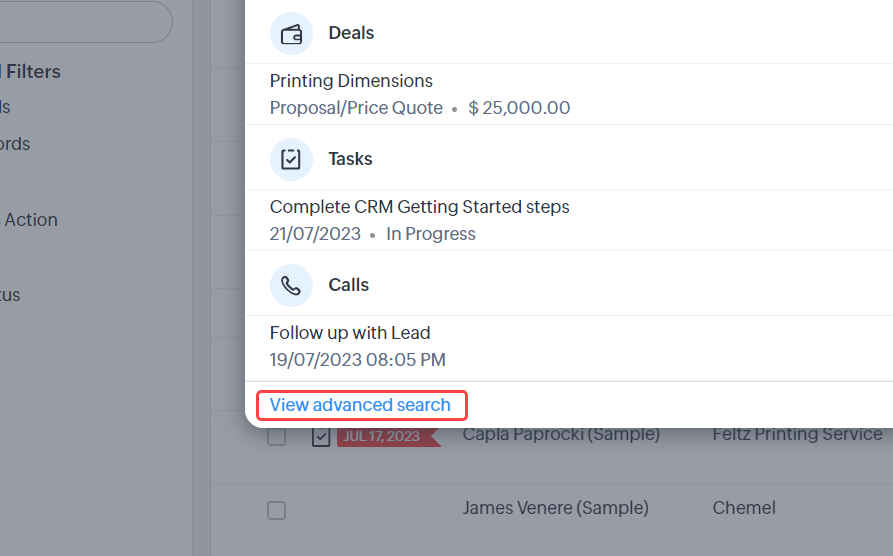Open James Venere (Sample) lead record

pos(555,508)
